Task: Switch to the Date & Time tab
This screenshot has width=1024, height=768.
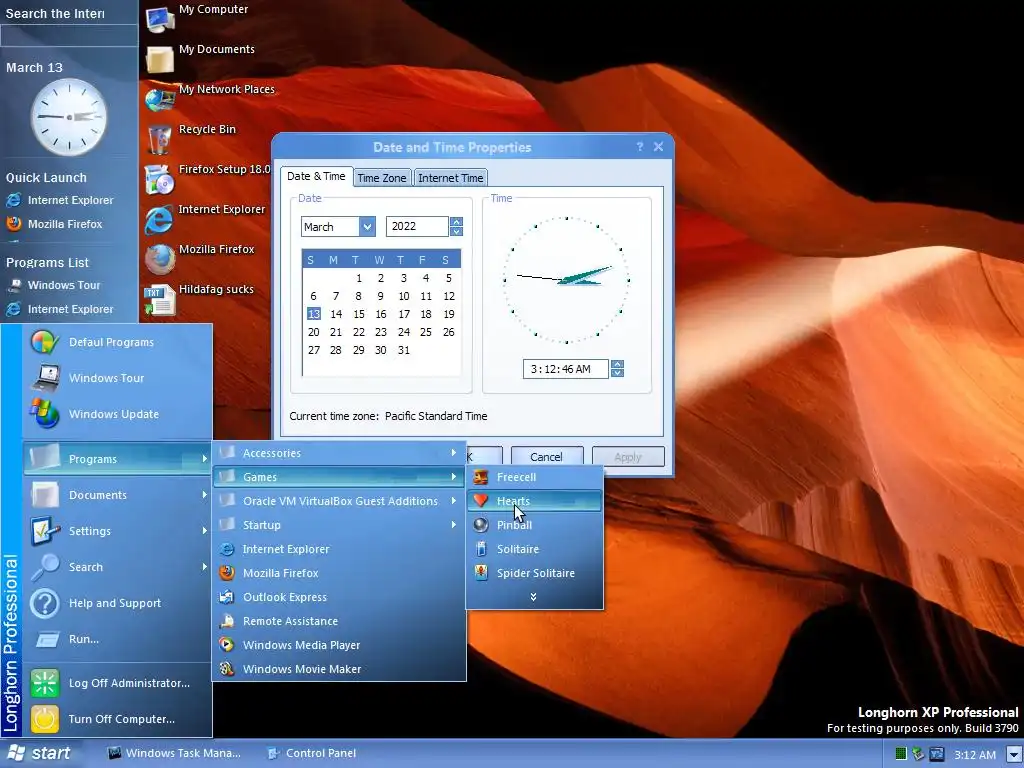Action: point(316,176)
